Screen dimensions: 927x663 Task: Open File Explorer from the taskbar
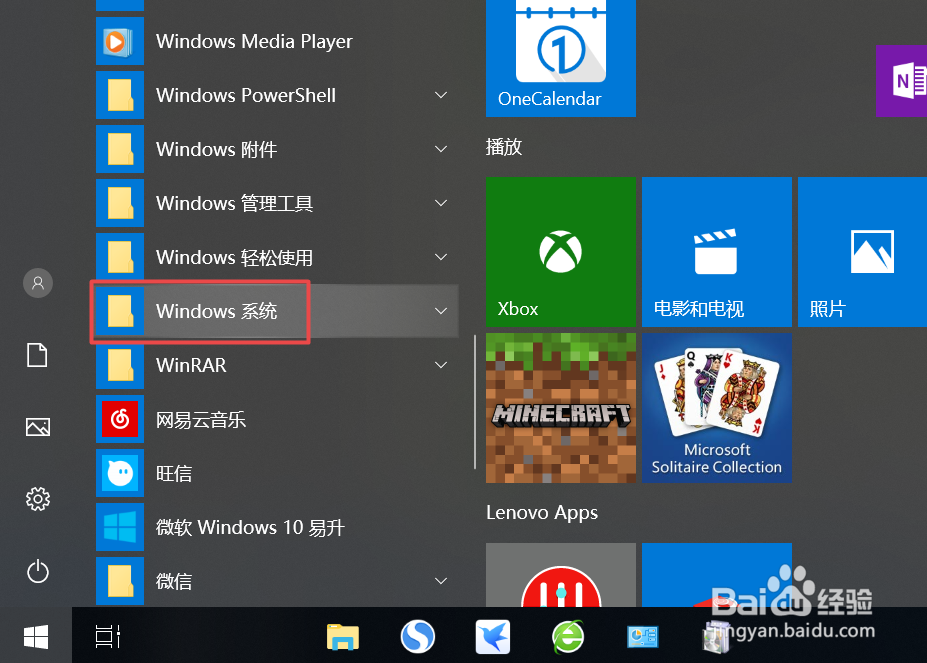[x=343, y=638]
